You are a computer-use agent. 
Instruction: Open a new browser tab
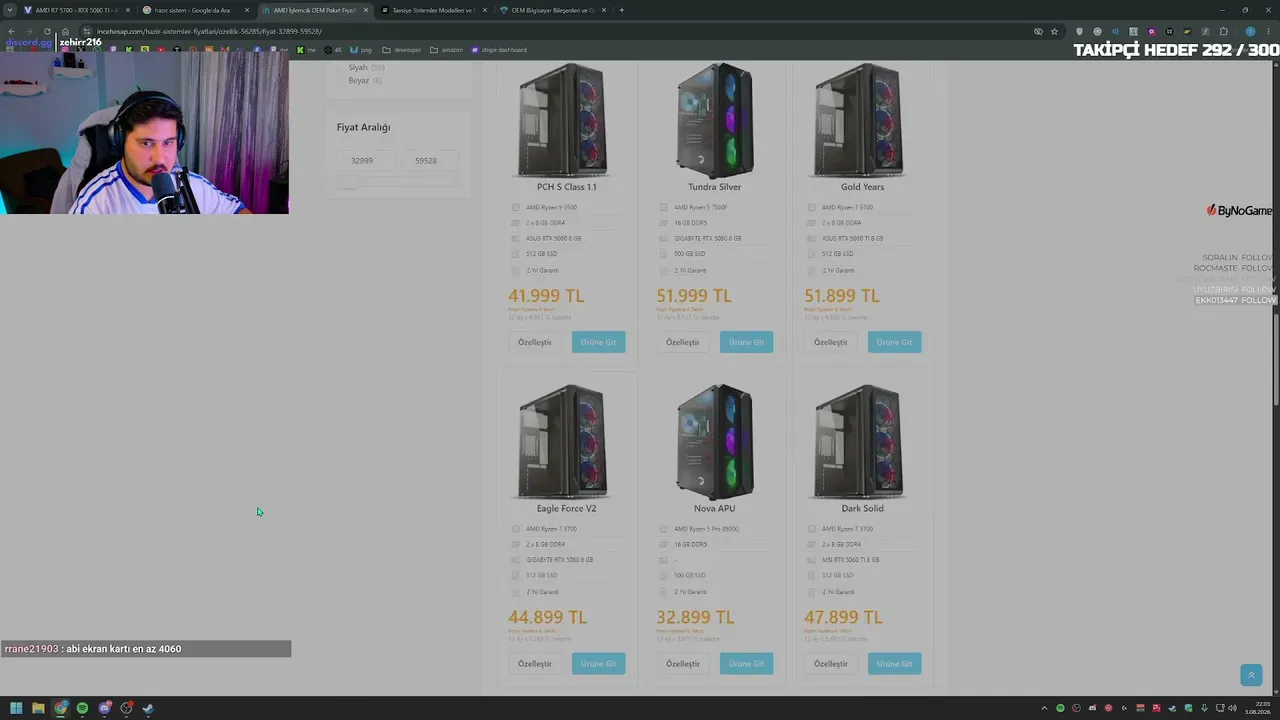tap(622, 10)
